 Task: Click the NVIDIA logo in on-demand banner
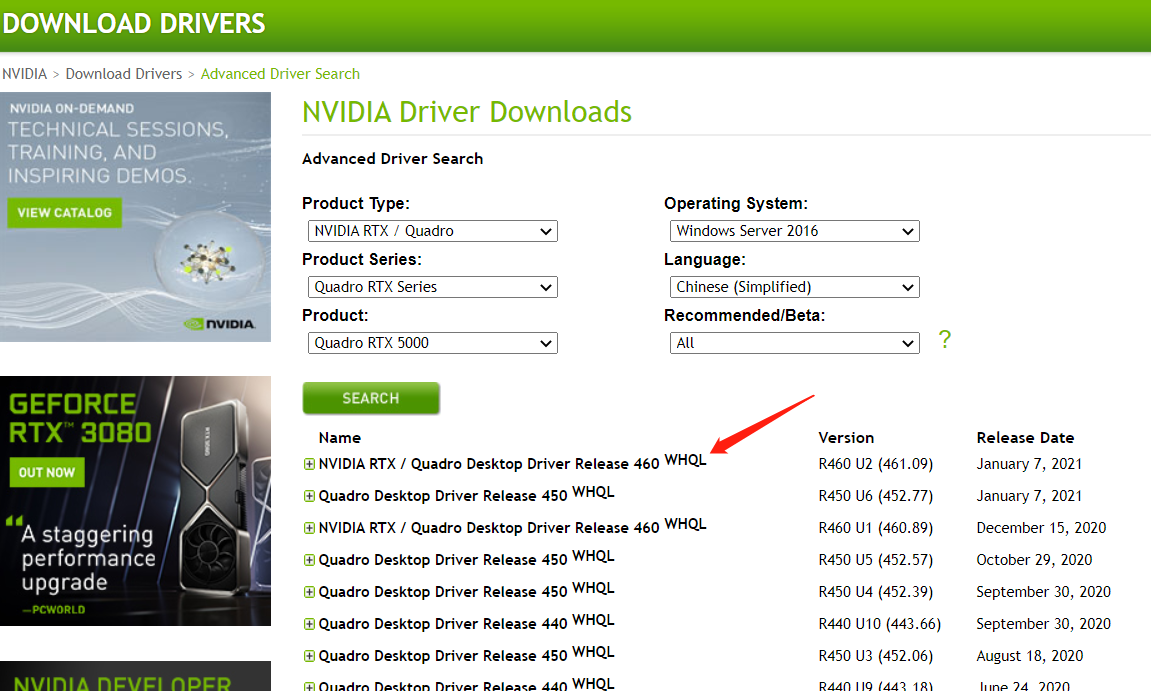(x=220, y=324)
